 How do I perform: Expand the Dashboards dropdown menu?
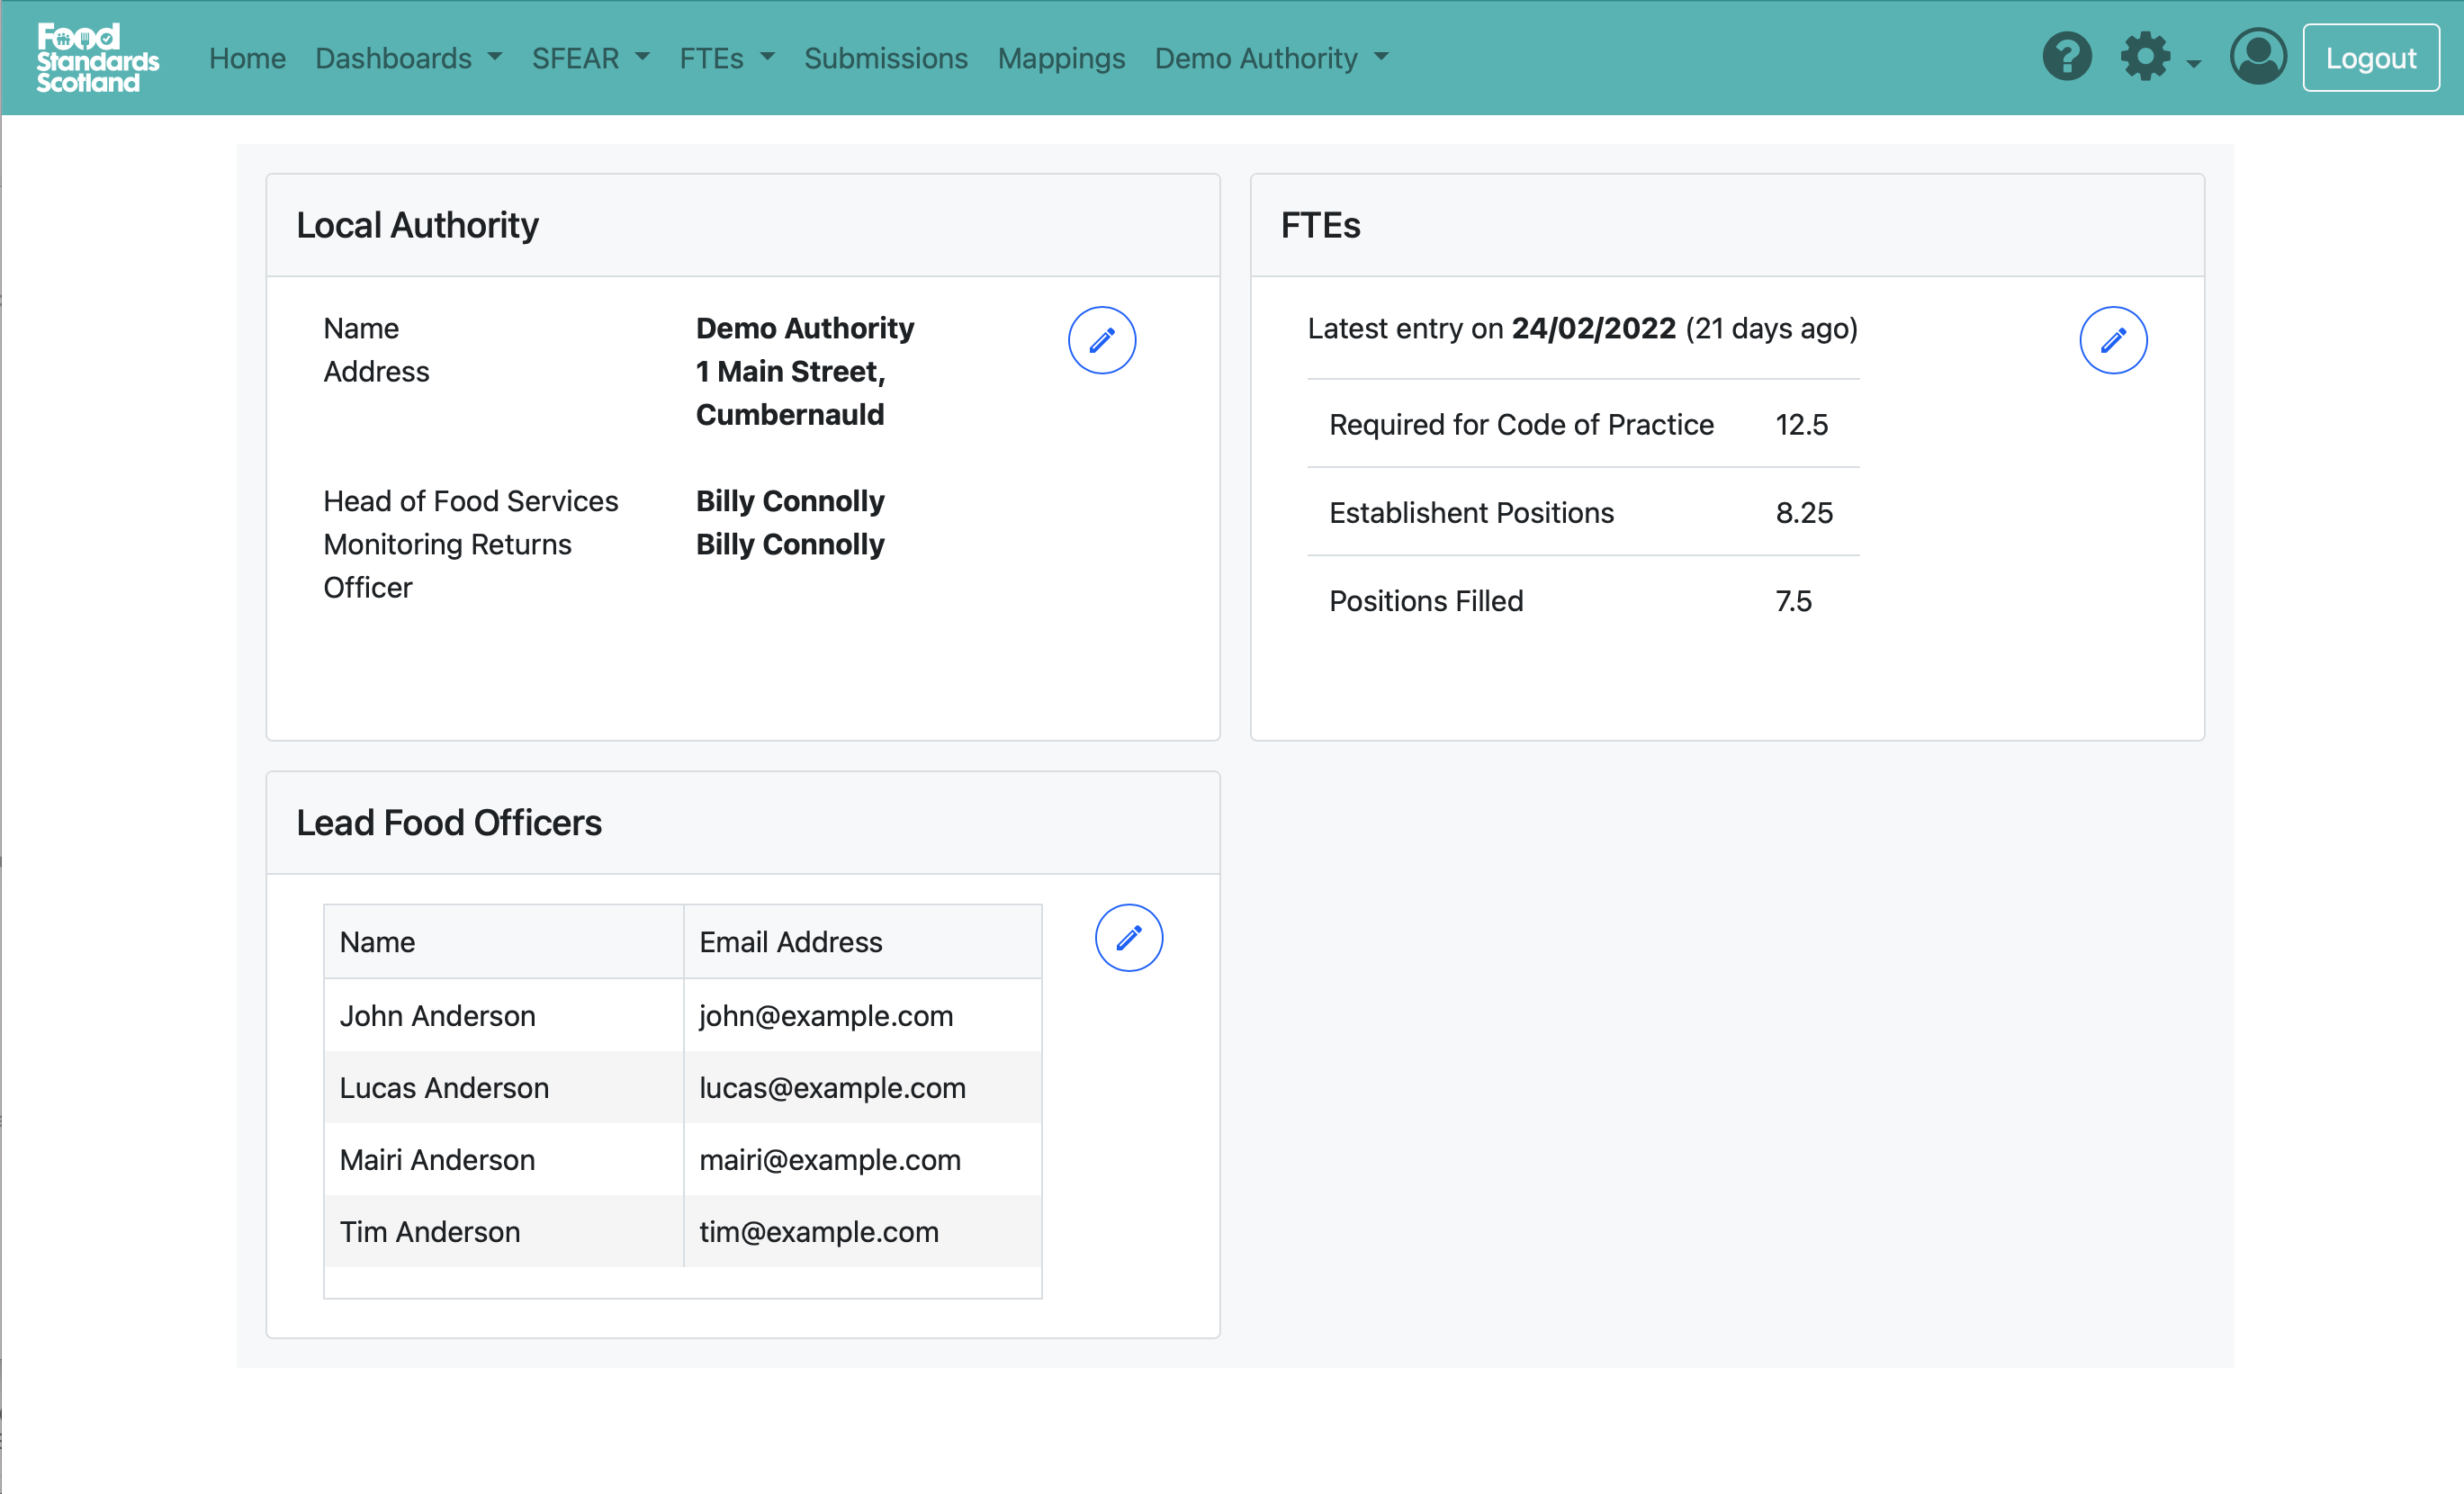(408, 58)
